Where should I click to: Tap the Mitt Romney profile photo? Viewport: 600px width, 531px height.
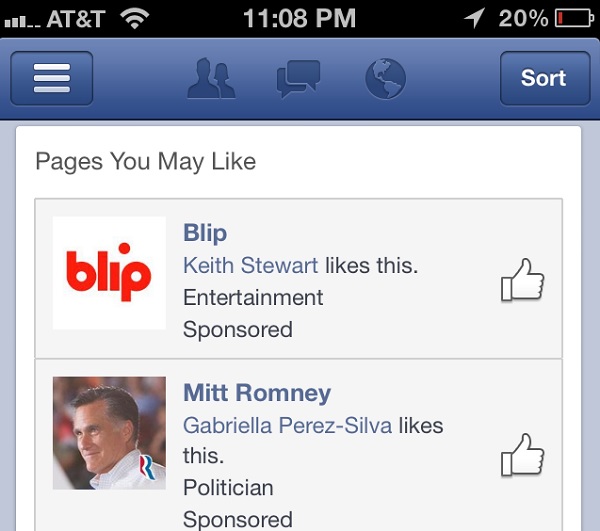[x=109, y=433]
